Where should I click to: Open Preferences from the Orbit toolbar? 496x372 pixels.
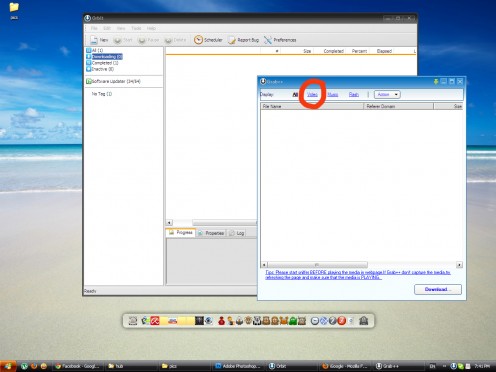coord(280,40)
